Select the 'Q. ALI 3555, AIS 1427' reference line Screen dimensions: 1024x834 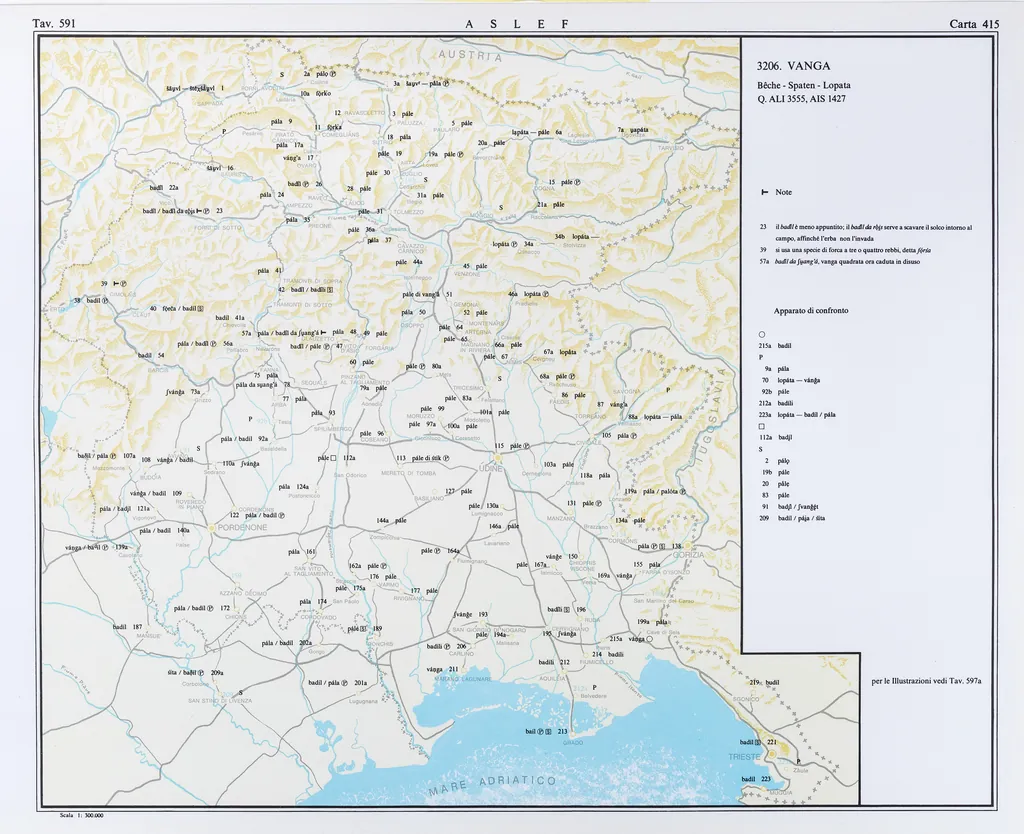[x=803, y=98]
